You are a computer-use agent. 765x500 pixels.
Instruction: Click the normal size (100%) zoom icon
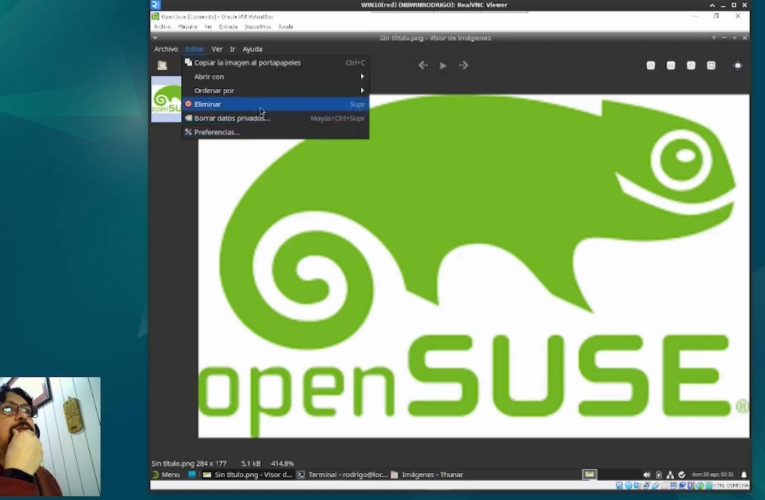point(691,65)
